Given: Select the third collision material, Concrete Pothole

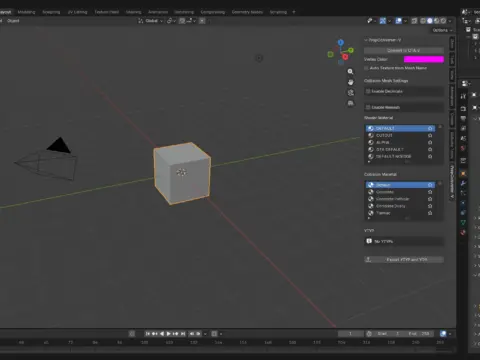Looking at the screenshot, I should (400, 199).
